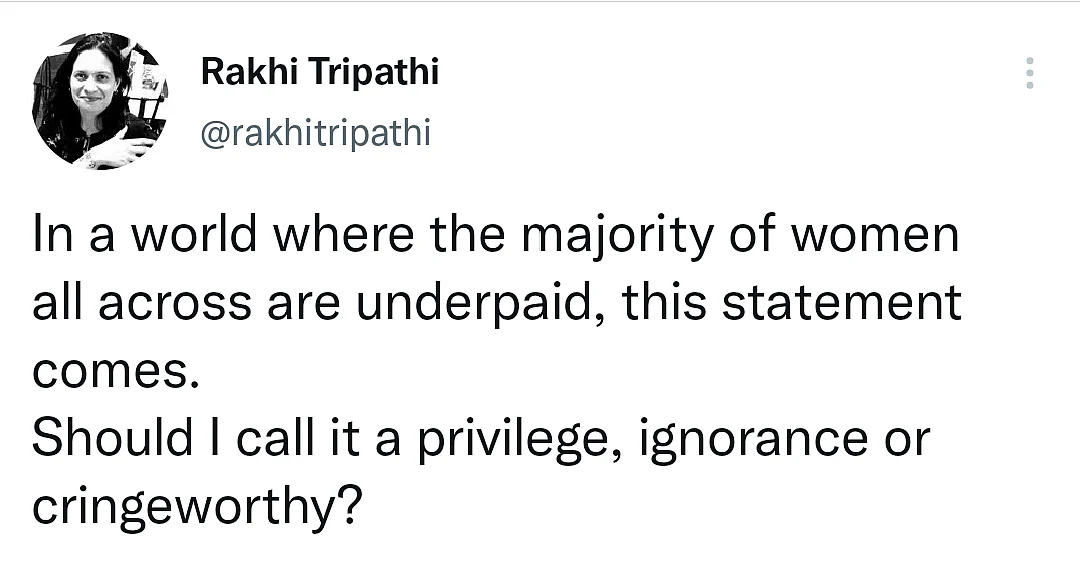Click the word 'Should' in the tweet
Image resolution: width=1080 pixels, height=561 pixels.
coord(112,438)
